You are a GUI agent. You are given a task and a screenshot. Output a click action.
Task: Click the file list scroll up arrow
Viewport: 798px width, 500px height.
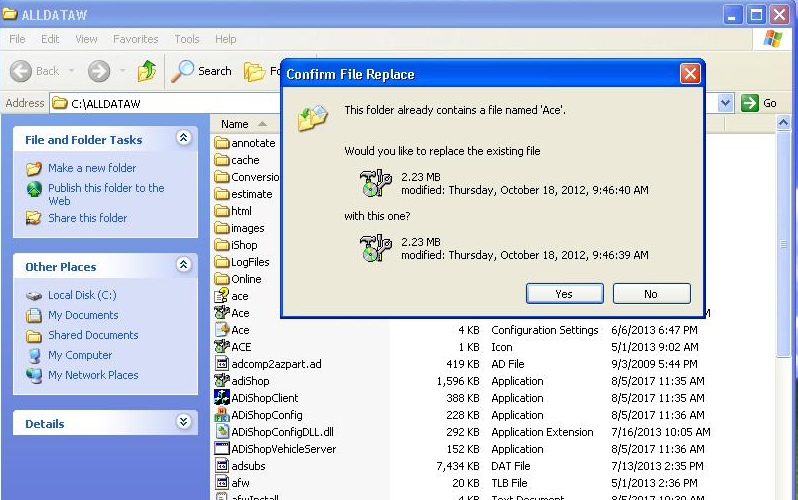(783, 122)
